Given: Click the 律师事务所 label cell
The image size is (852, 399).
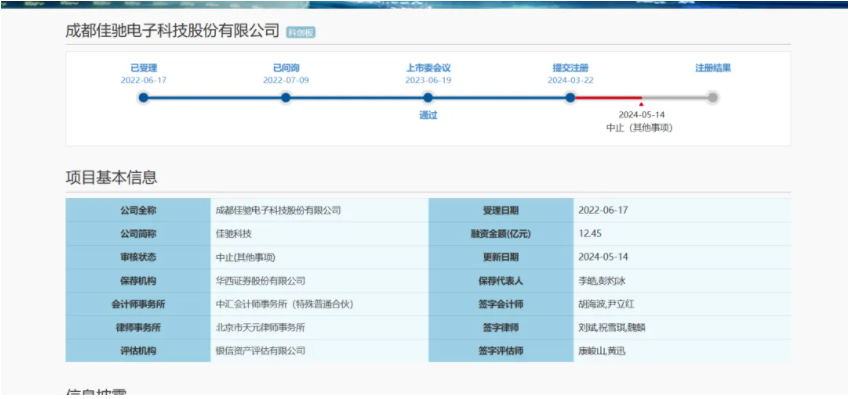Looking at the screenshot, I should point(138,328).
